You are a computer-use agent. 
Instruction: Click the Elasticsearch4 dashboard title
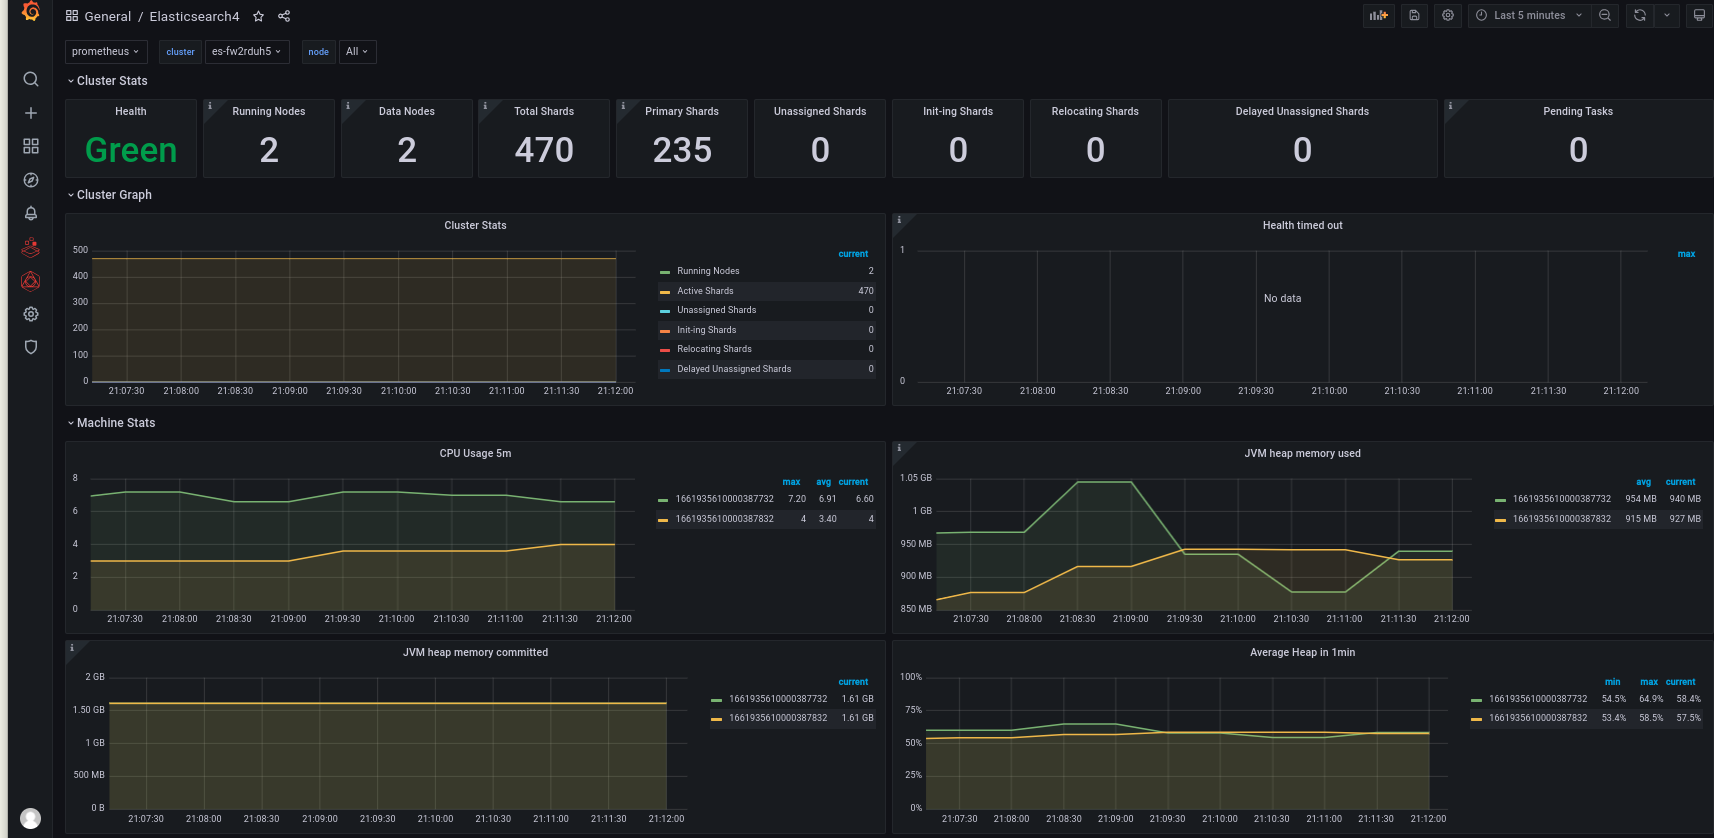tap(194, 16)
